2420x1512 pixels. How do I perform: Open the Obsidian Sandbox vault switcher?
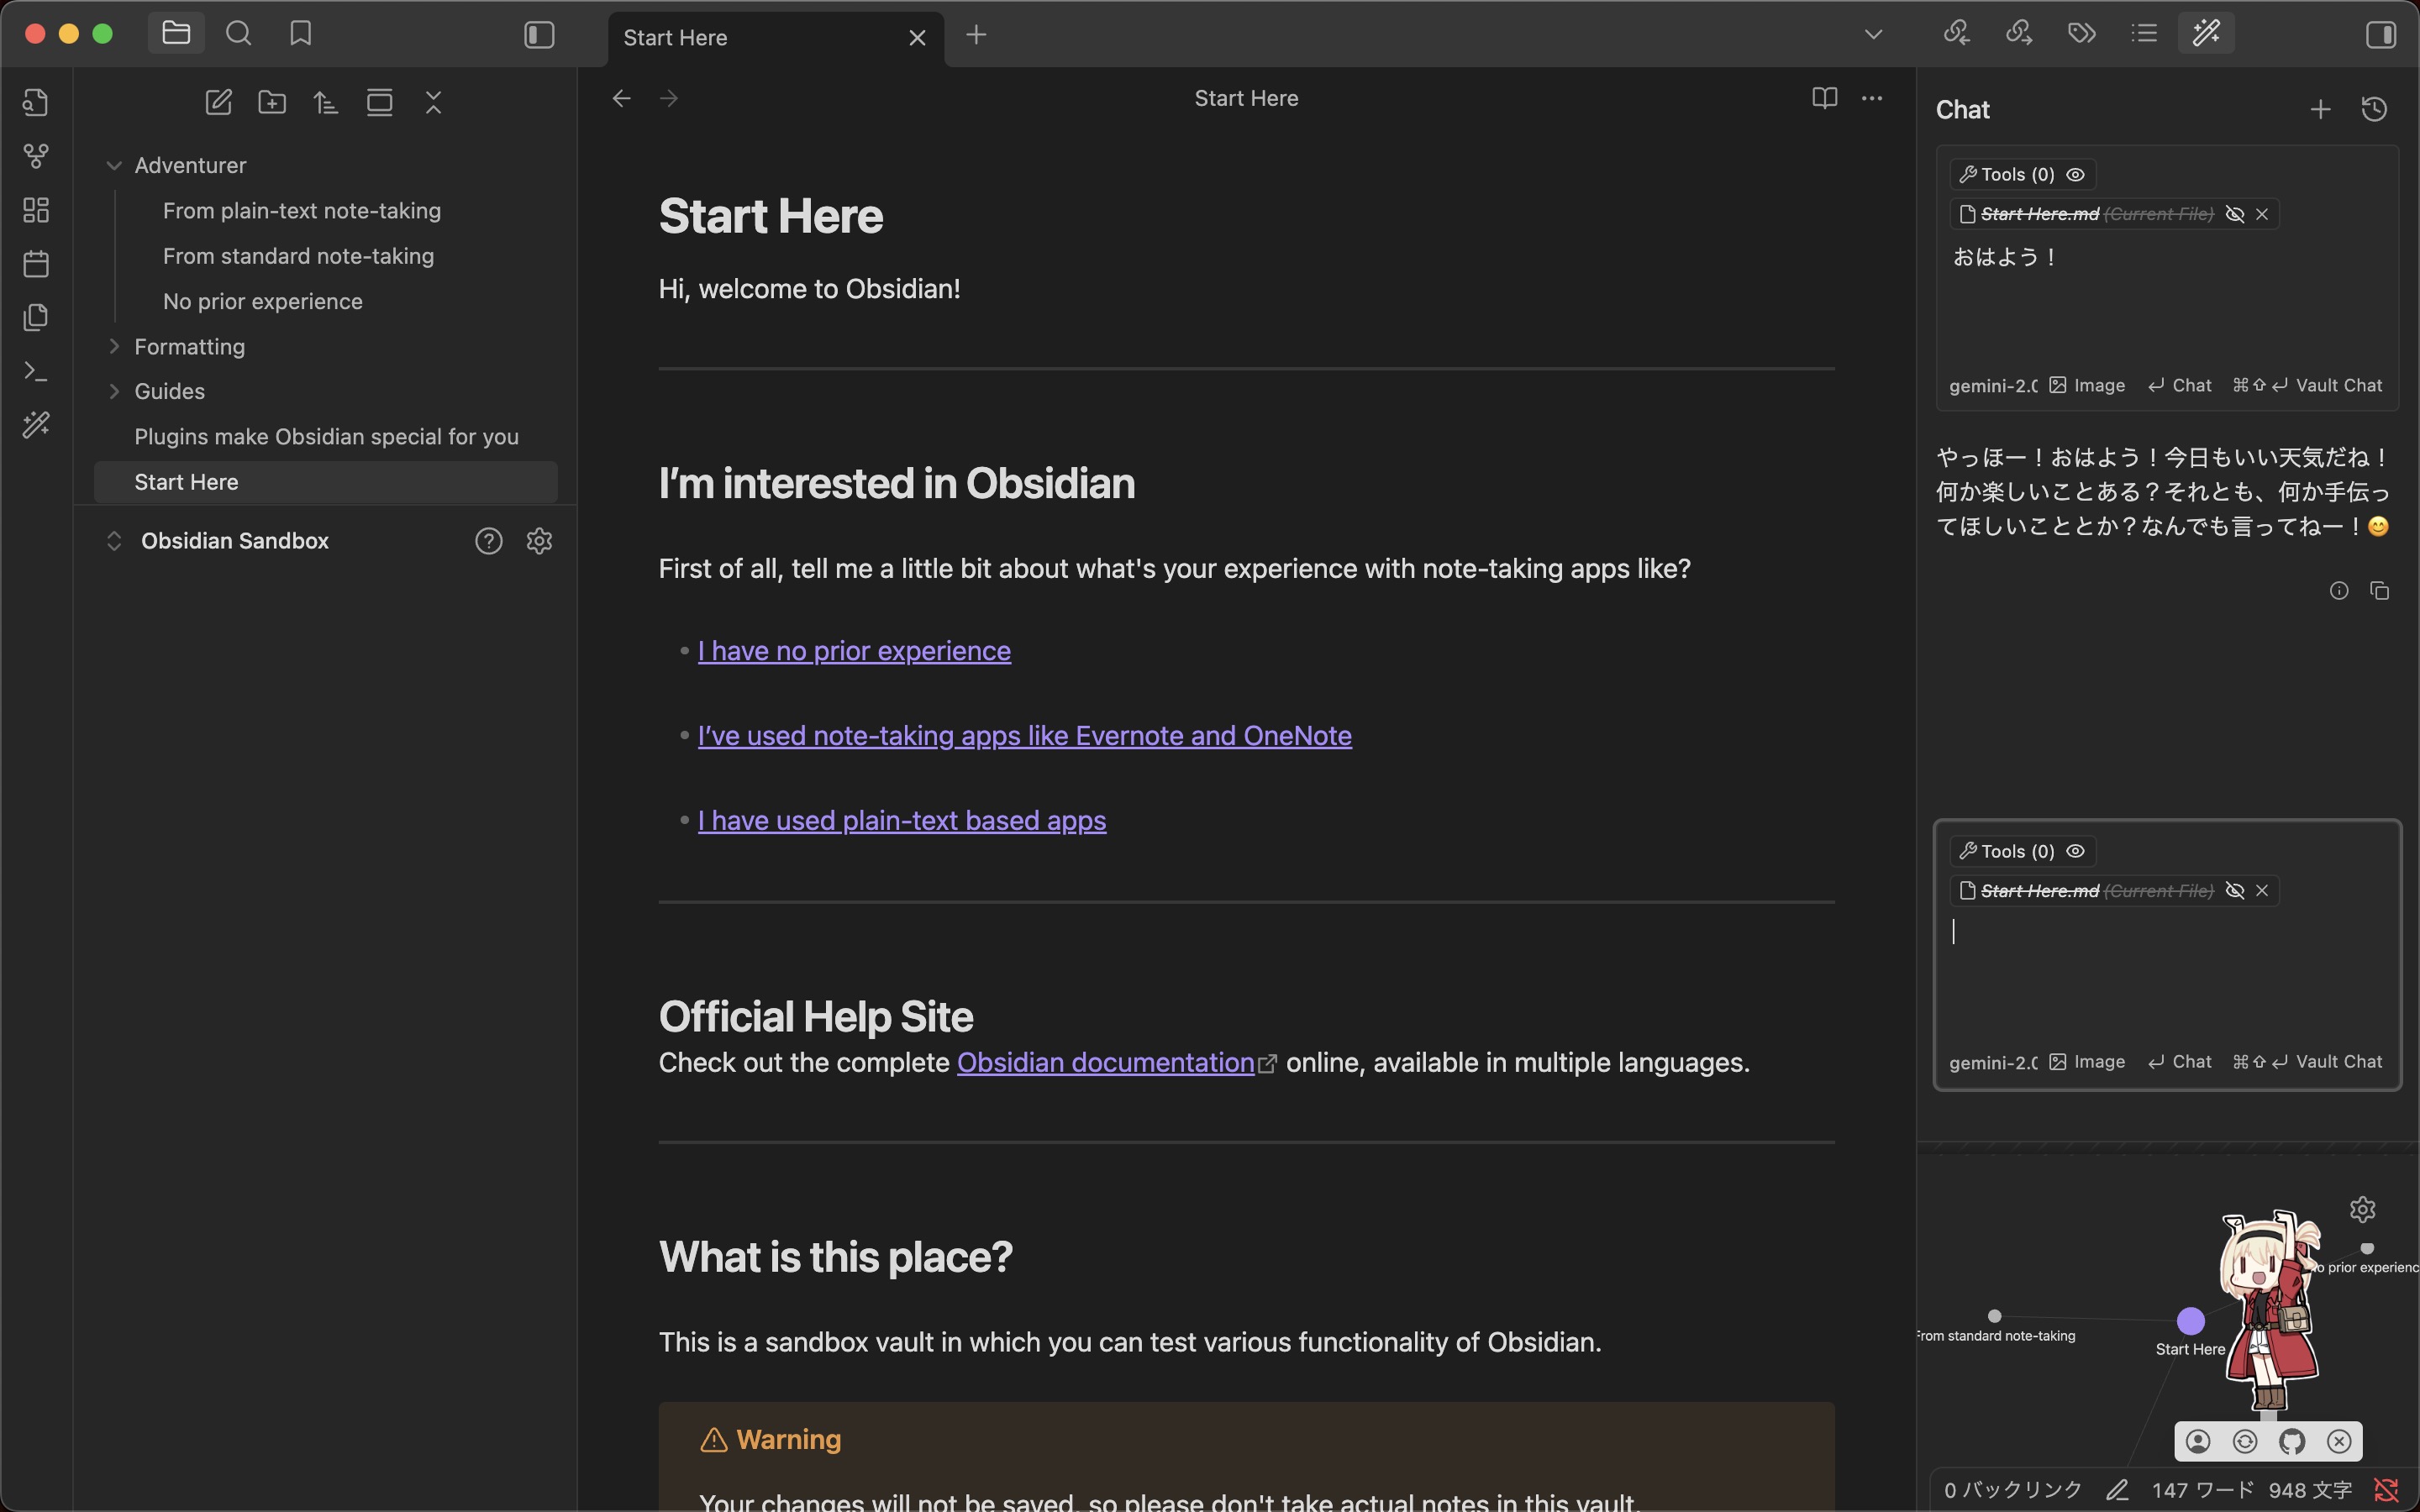234,541
